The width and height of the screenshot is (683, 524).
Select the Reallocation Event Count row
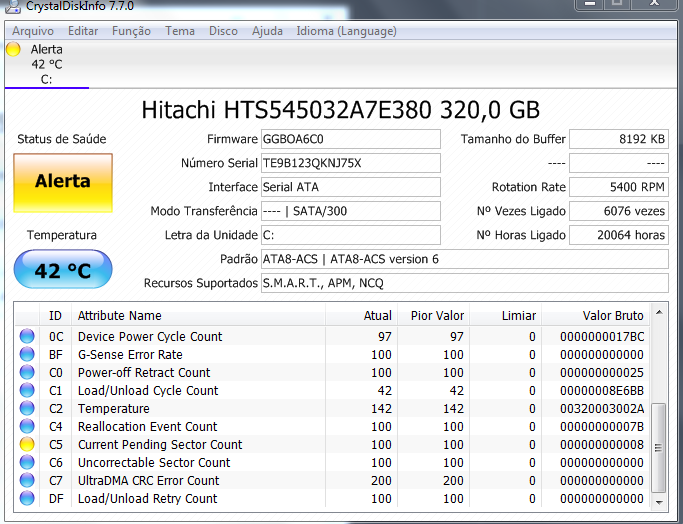pos(332,426)
